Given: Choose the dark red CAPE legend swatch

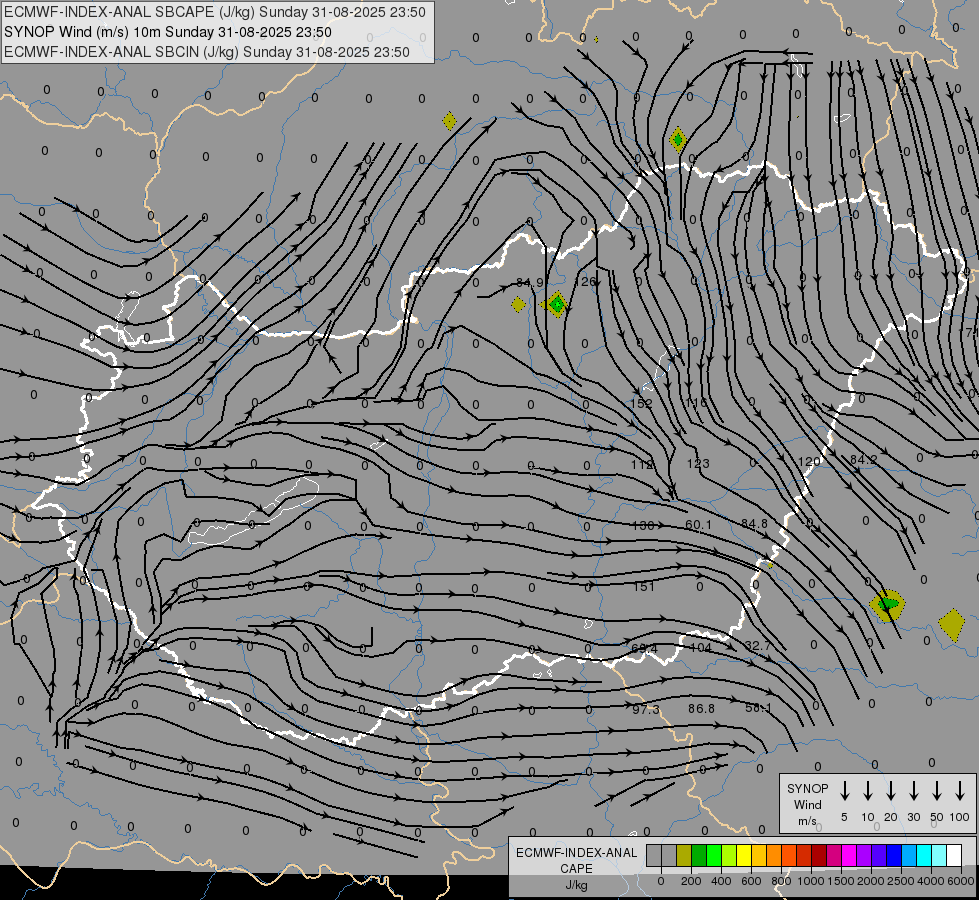Looking at the screenshot, I should click(819, 856).
